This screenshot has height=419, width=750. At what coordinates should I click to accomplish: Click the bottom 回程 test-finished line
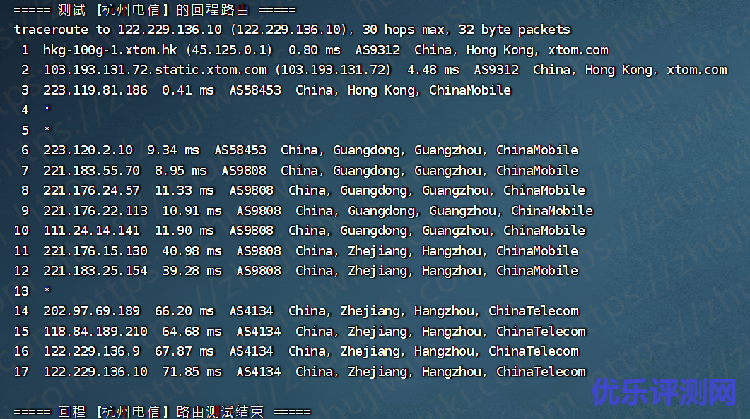tap(162, 412)
